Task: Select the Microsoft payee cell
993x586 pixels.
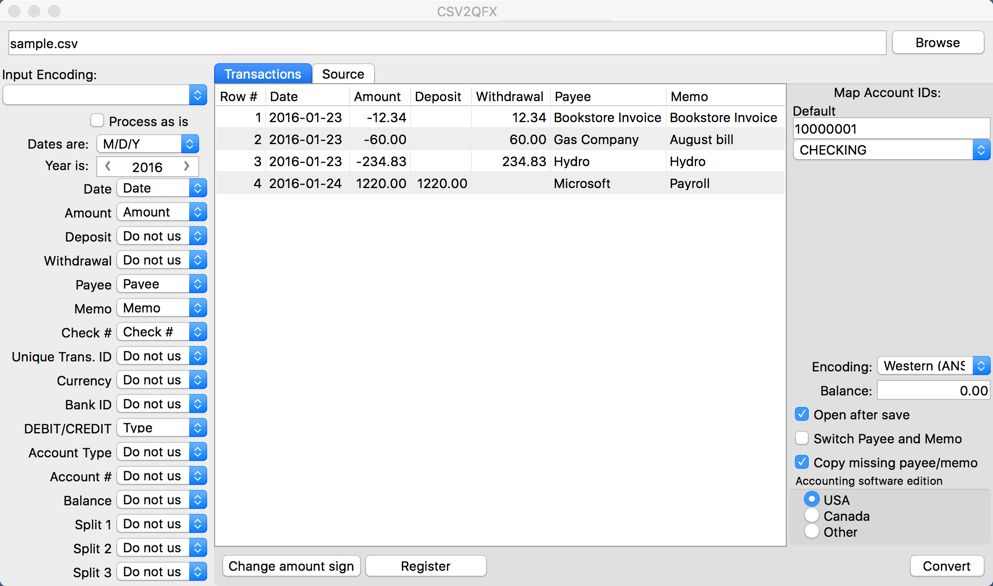Action: coord(608,184)
